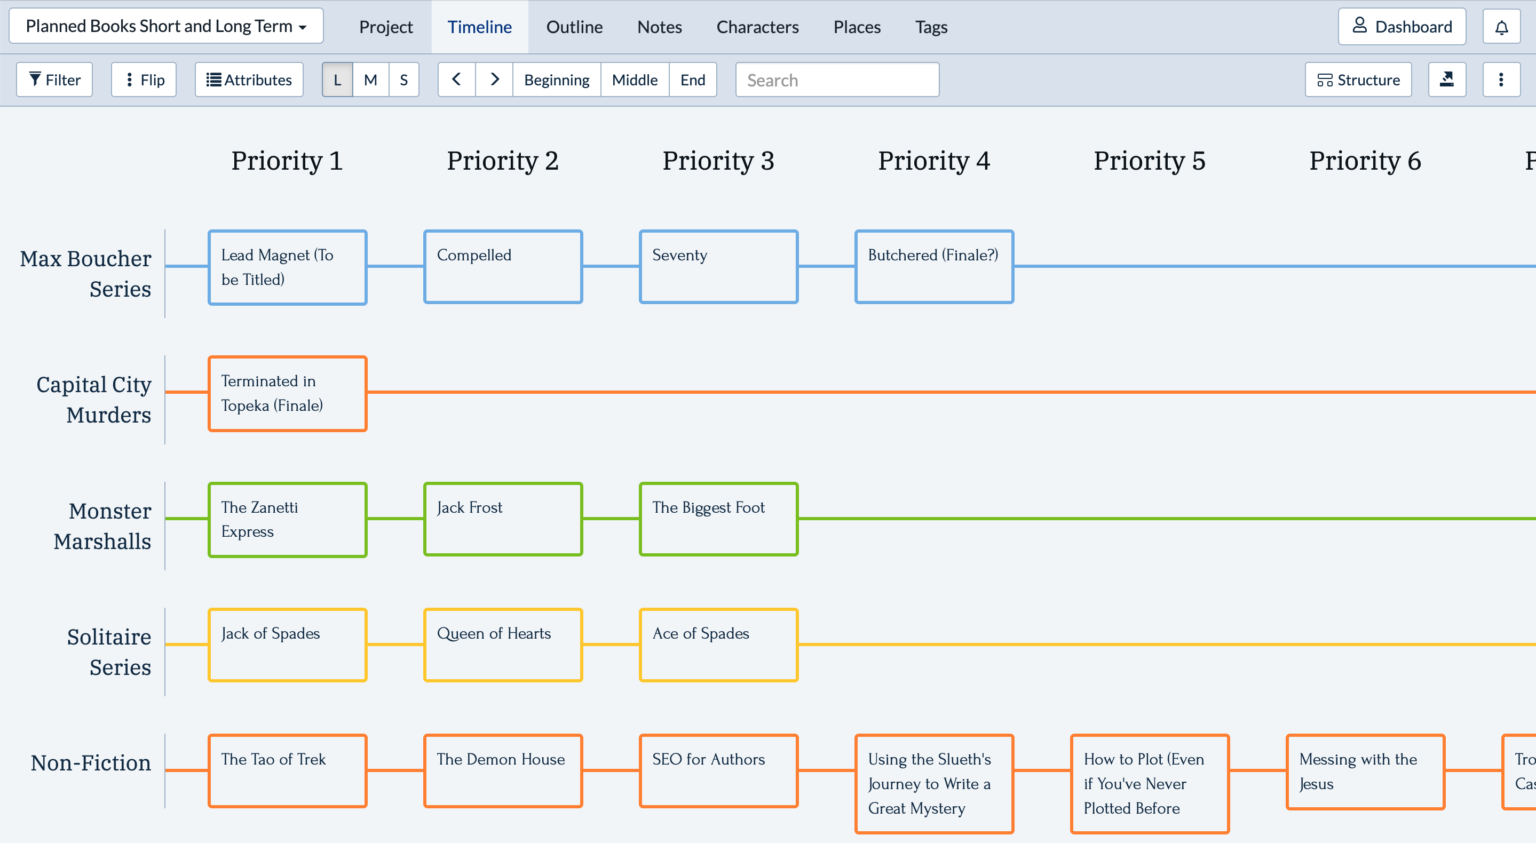
Task: Open the Attributes panel
Action: point(248,79)
